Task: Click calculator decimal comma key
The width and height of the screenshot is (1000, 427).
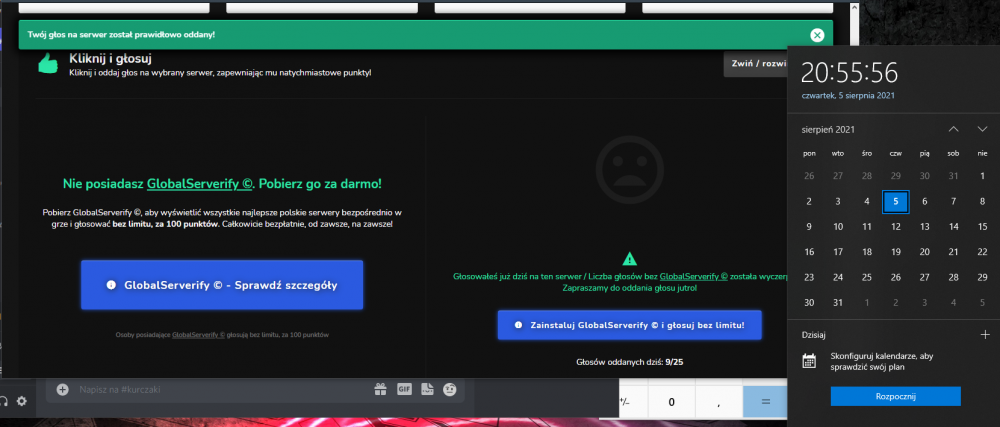Action: [x=719, y=402]
